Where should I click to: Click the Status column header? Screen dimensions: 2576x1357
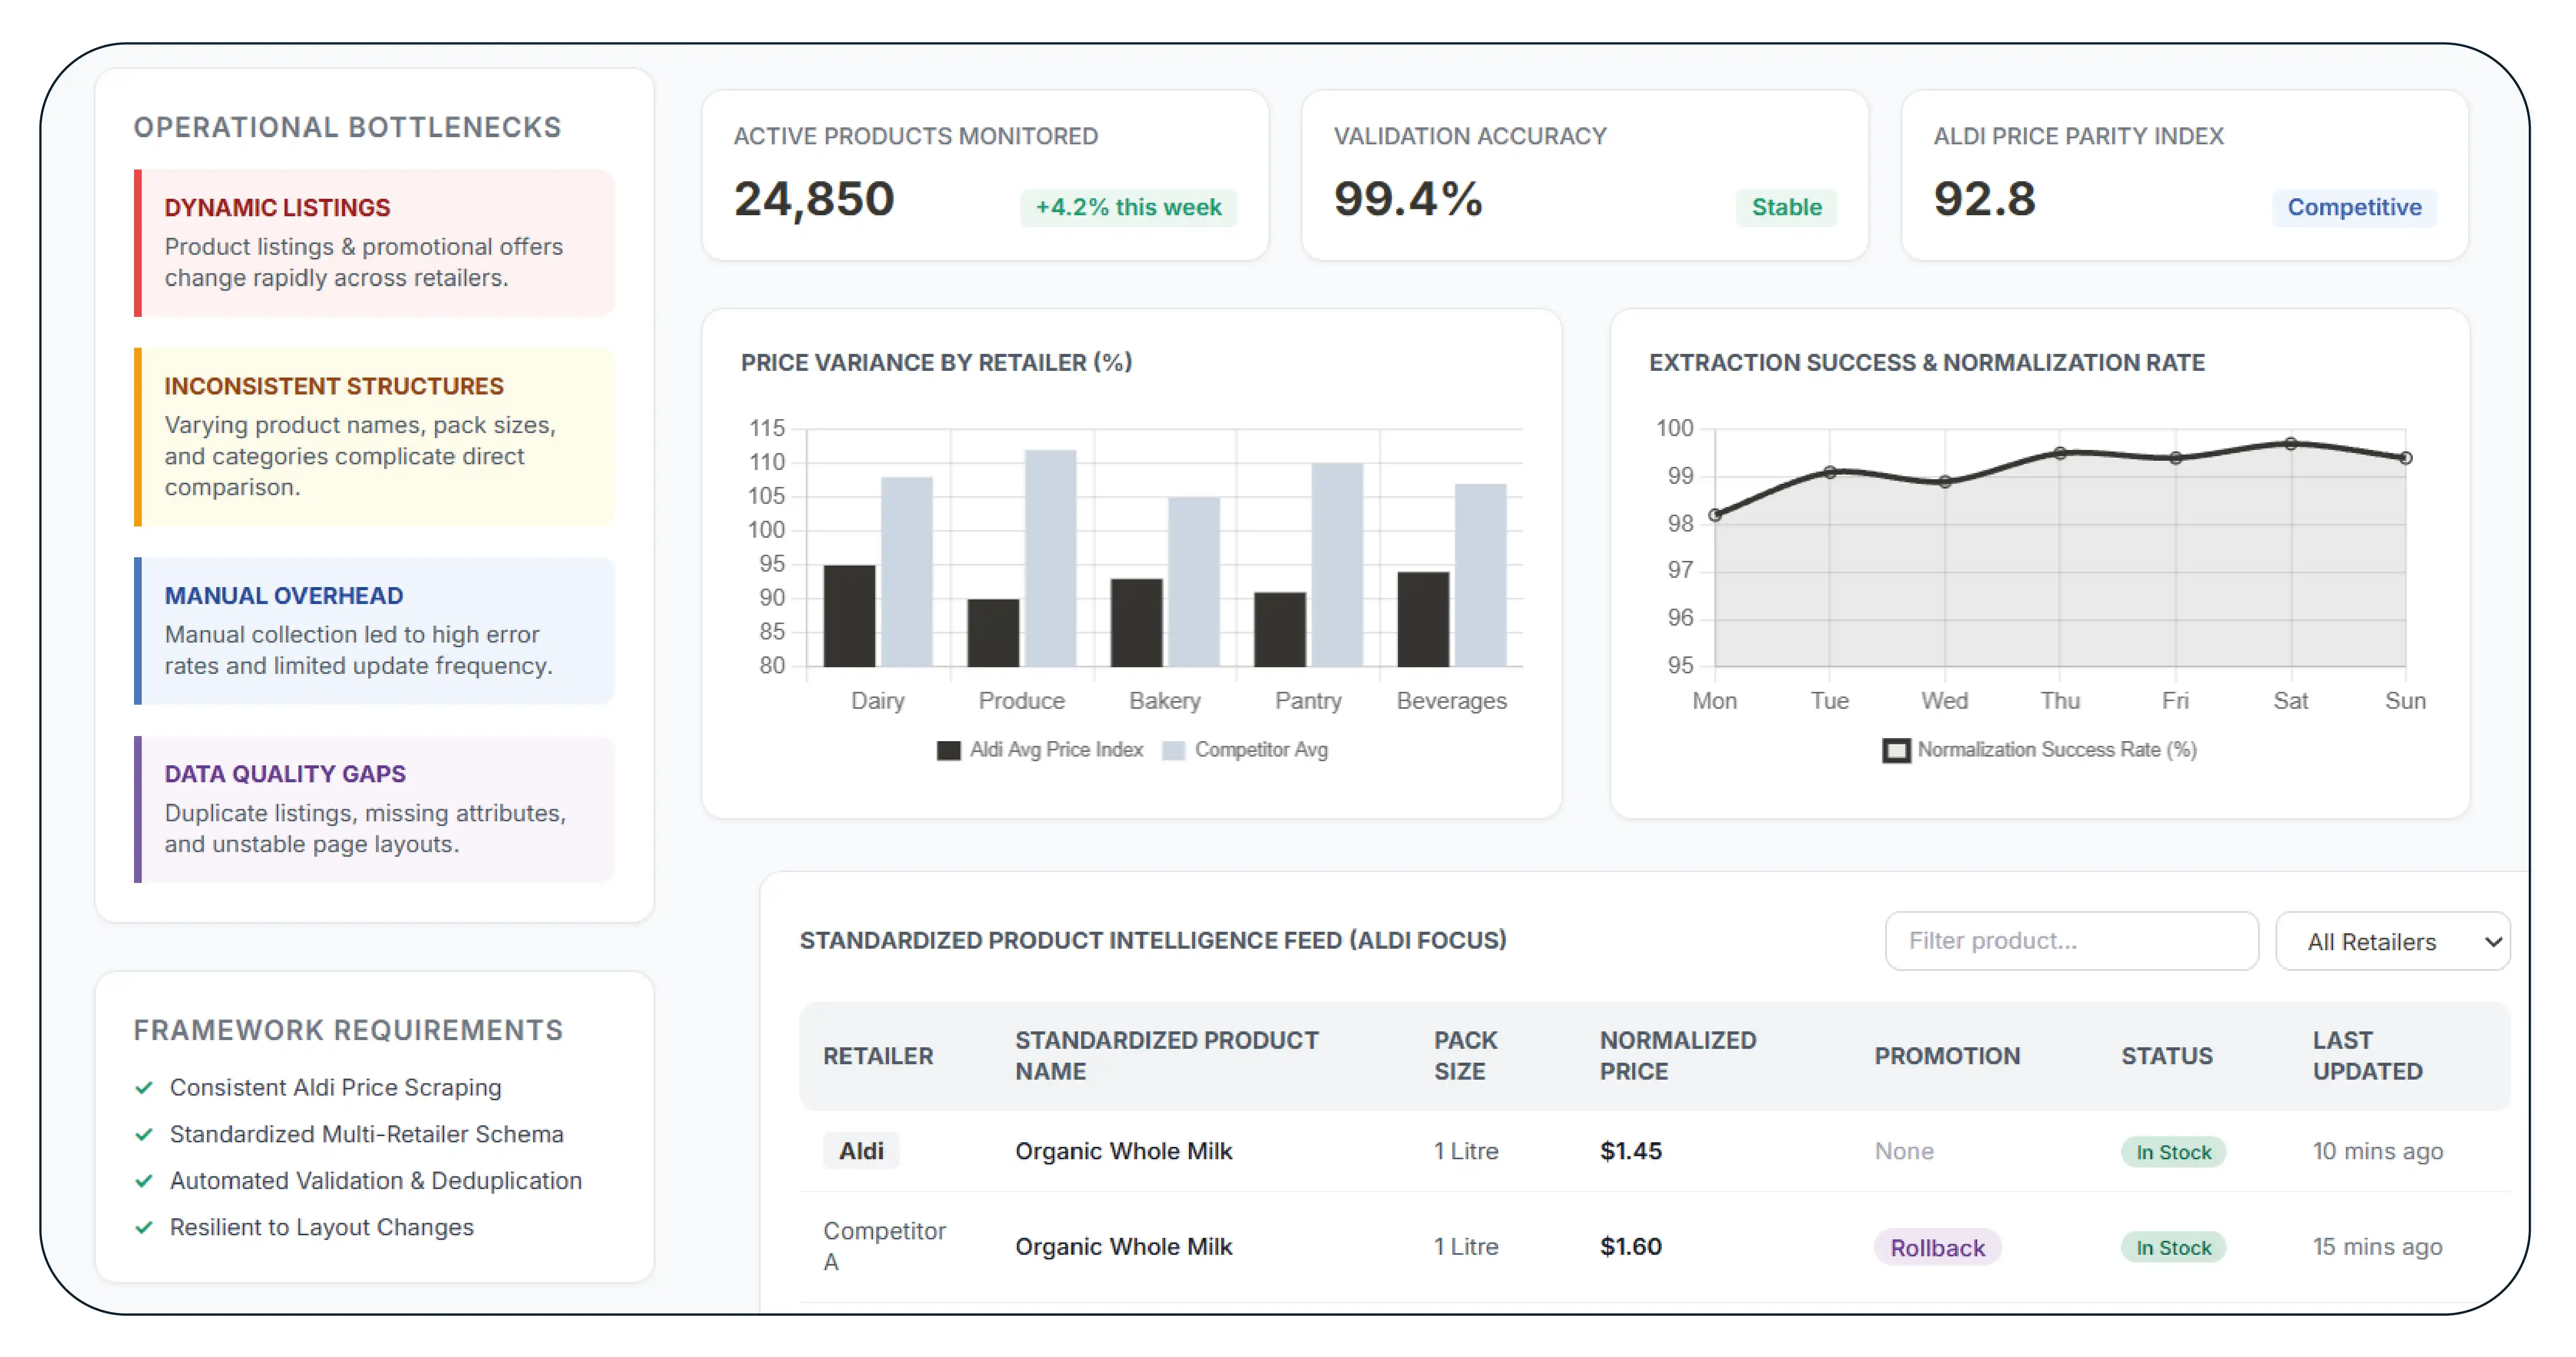pos(2167,1056)
